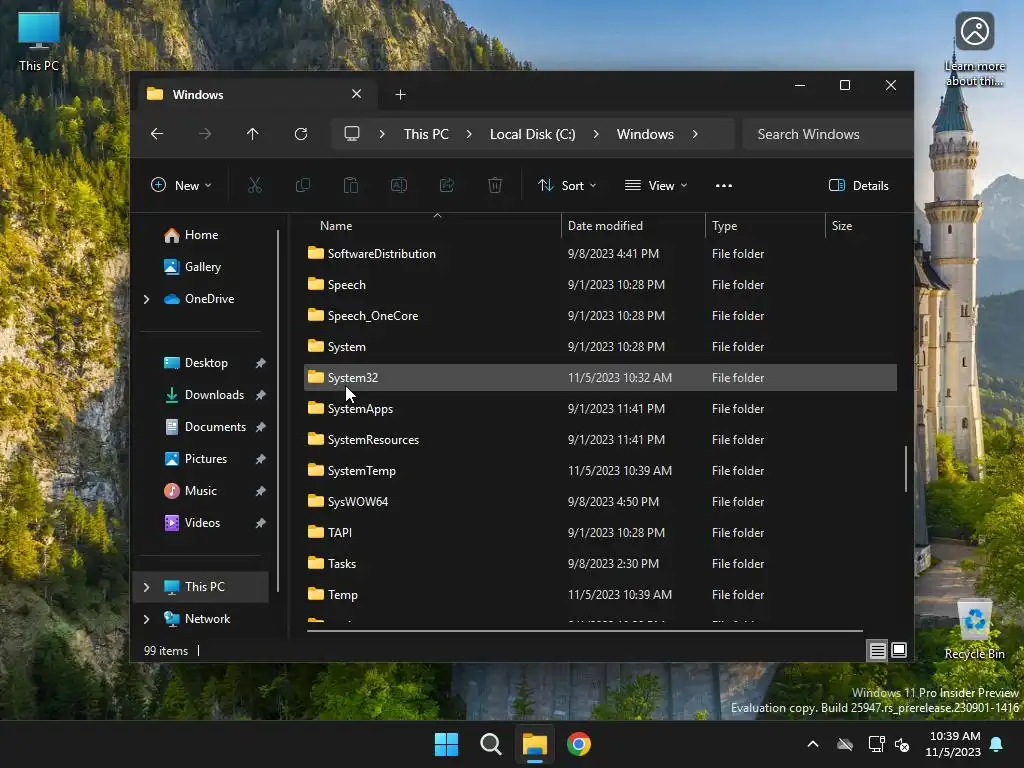This screenshot has height=768, width=1024.
Task: Click volume muted tray icon
Action: pos(902,744)
